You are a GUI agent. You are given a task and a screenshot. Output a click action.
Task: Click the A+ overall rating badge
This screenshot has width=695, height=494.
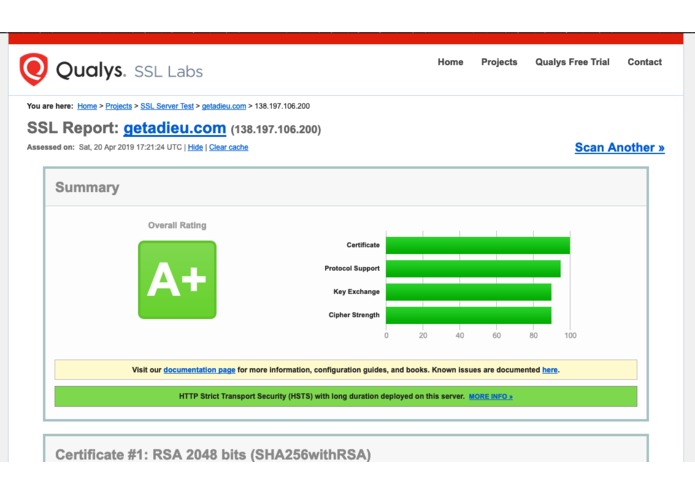(x=177, y=280)
